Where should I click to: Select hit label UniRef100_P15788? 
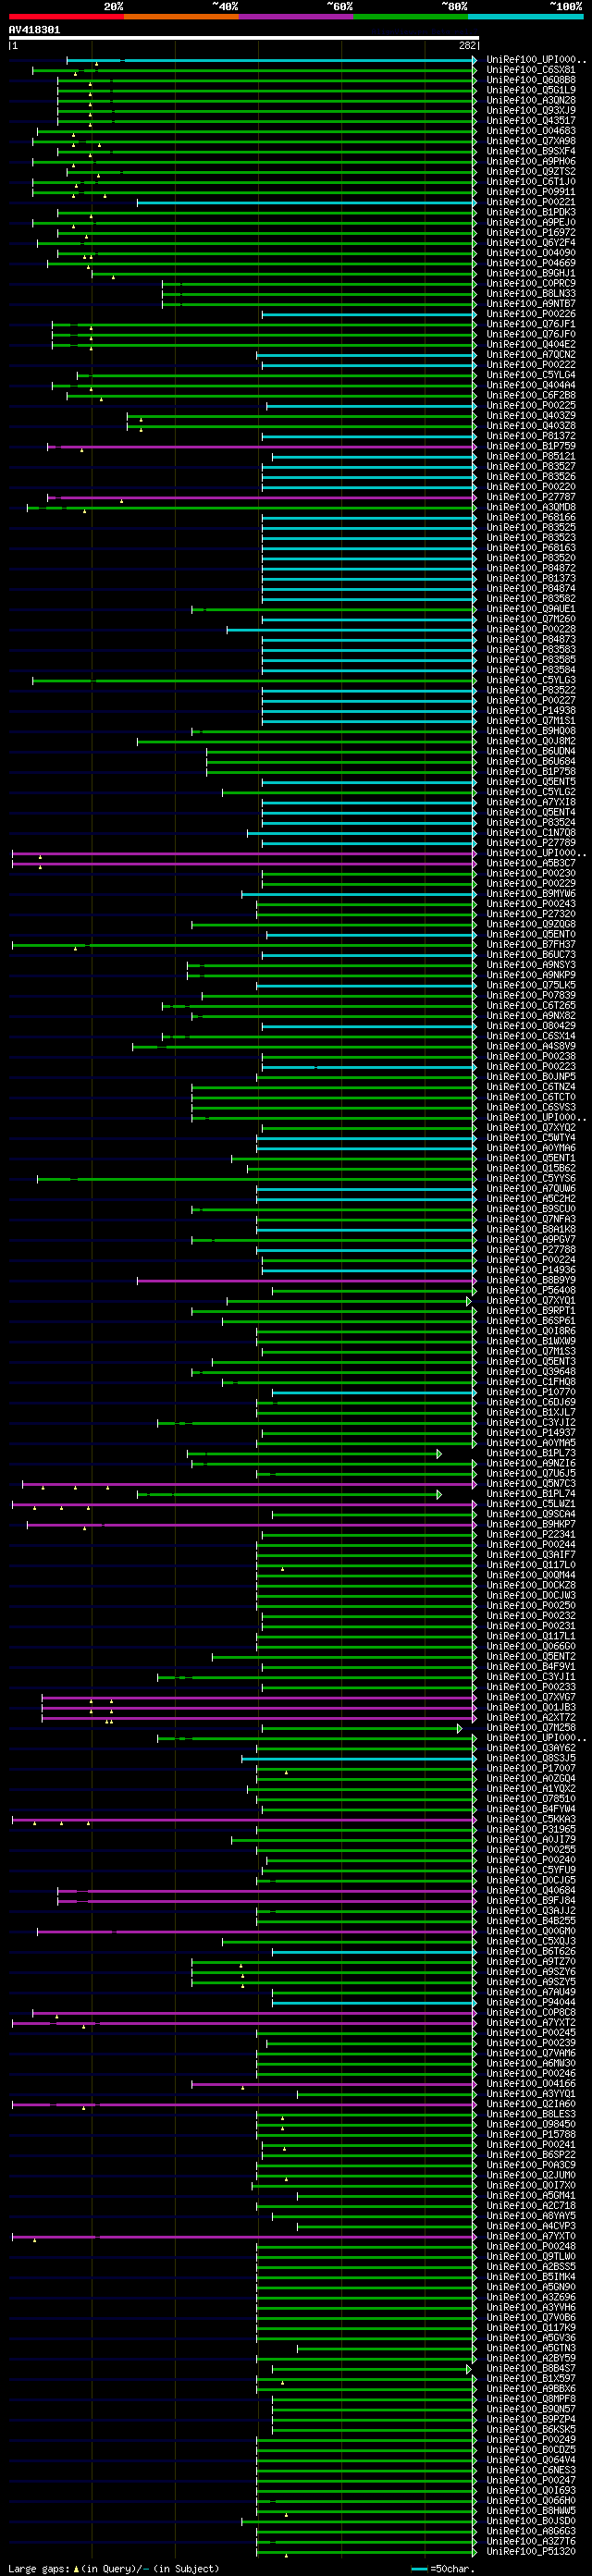pyautogui.click(x=531, y=2134)
